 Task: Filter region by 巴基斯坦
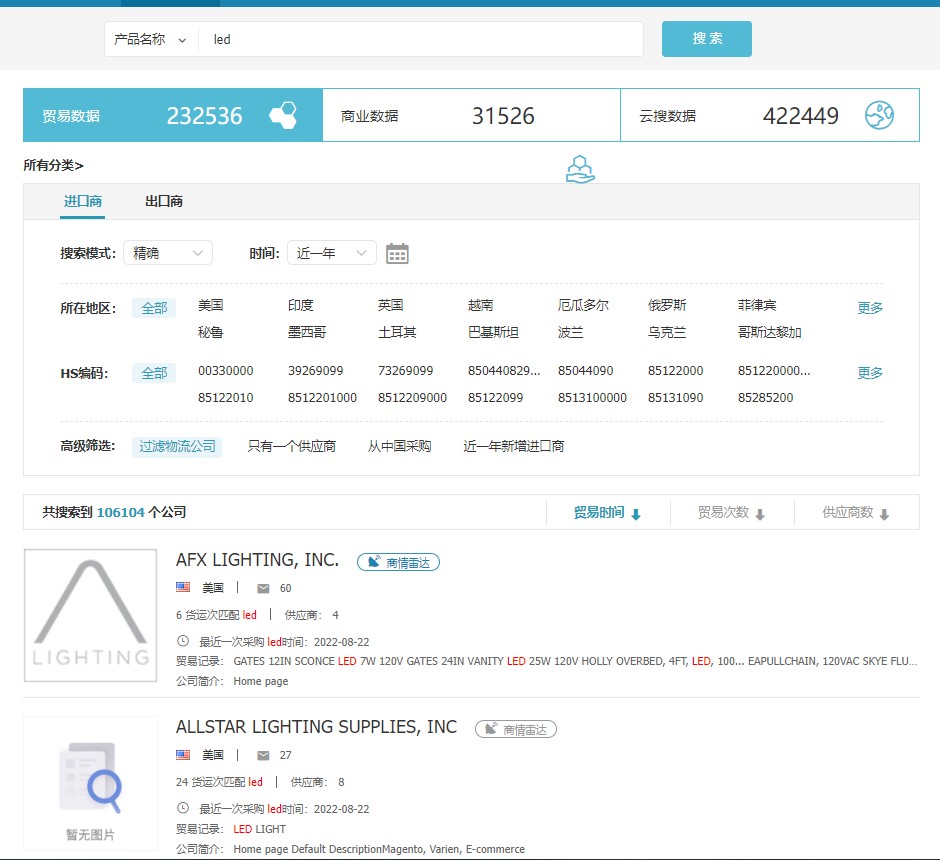click(x=493, y=332)
